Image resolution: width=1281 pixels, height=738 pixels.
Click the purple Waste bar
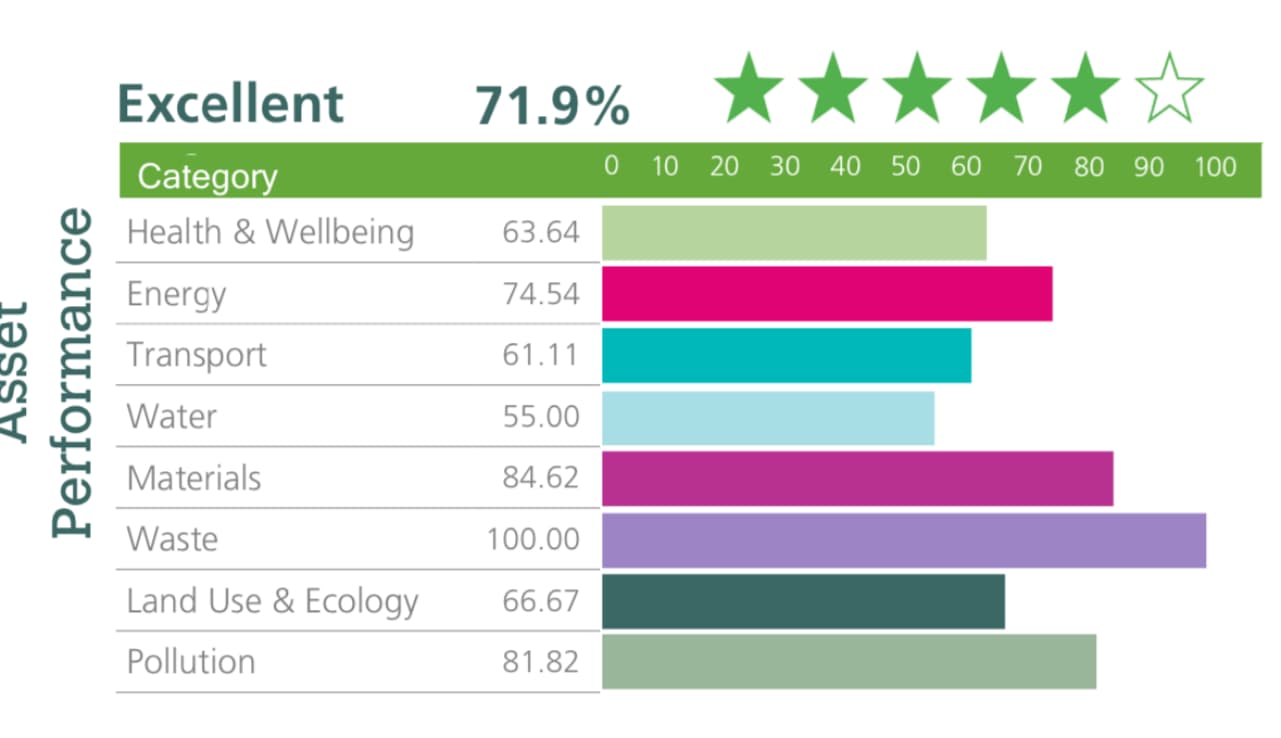pos(904,540)
